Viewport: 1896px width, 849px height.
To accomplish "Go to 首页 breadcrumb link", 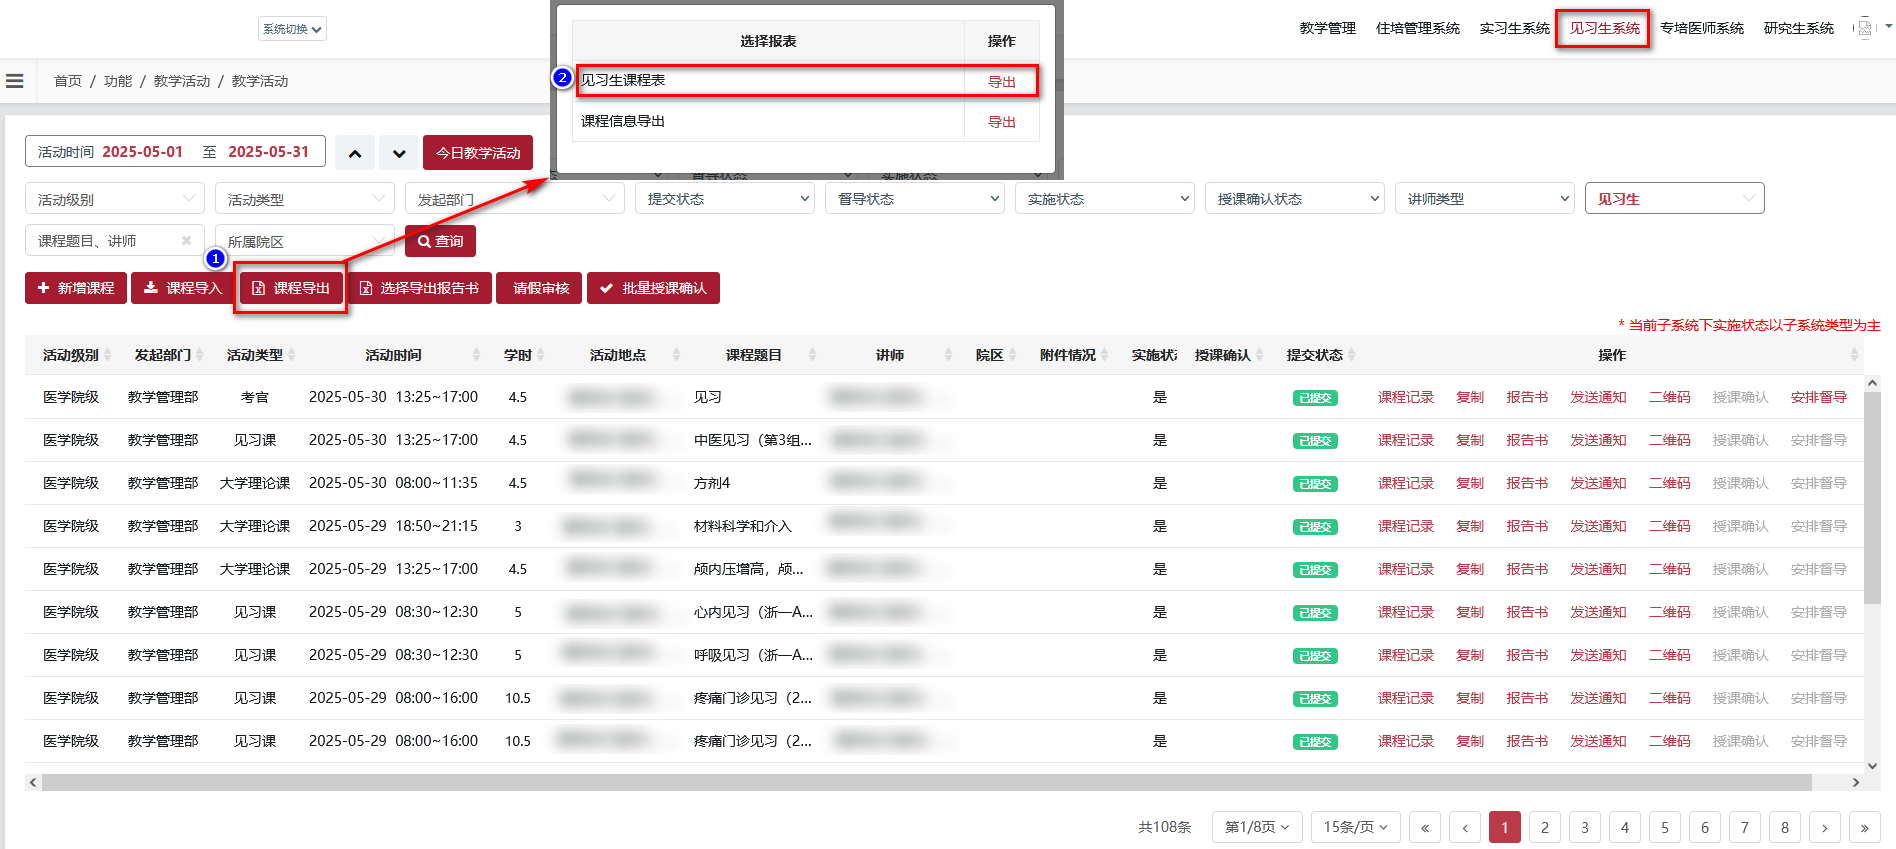I will click(x=68, y=81).
